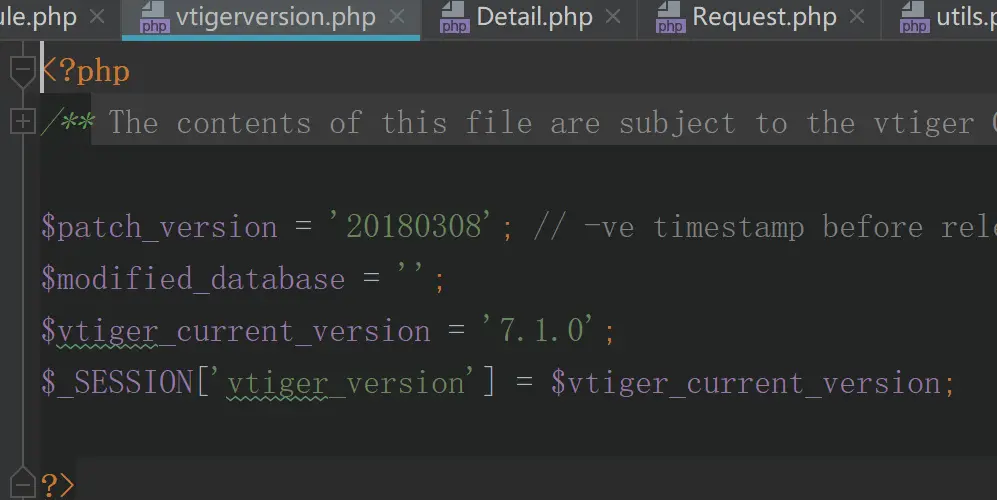This screenshot has width=997, height=500.
Task: Close the Detail.php tab
Action: click(x=613, y=17)
